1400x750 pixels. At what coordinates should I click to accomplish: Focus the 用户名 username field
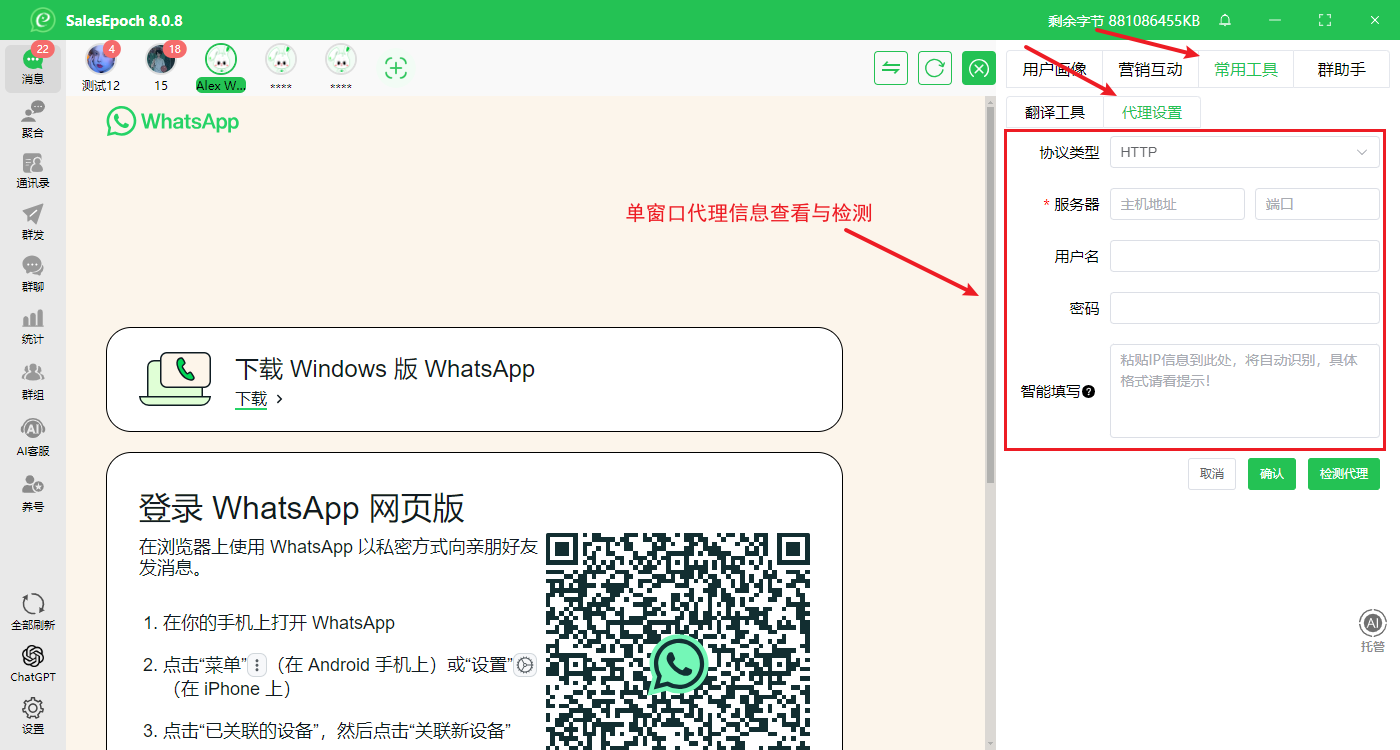coord(1244,256)
